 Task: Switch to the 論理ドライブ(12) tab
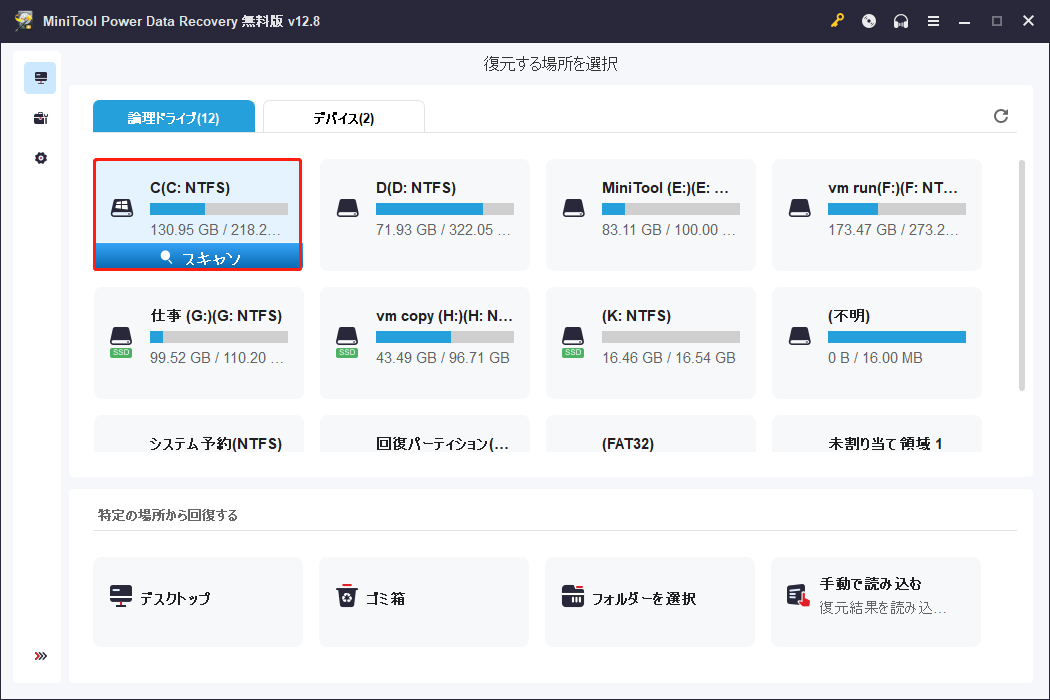pos(174,116)
